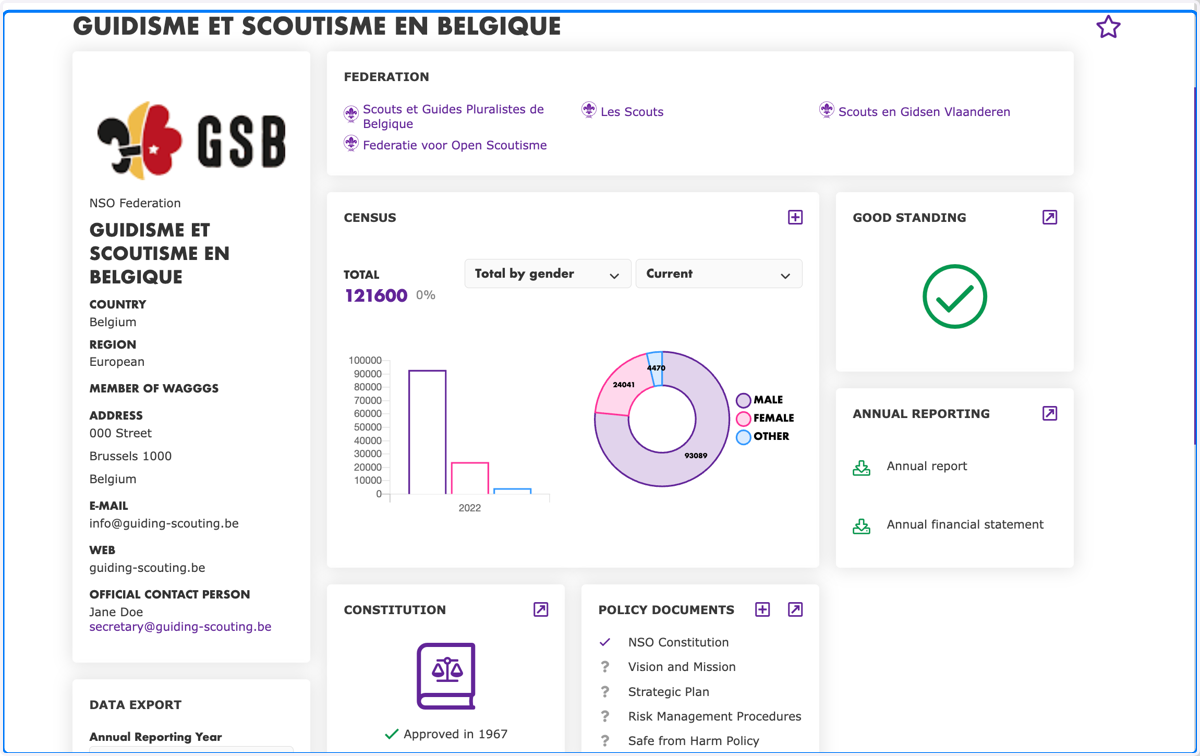This screenshot has height=756, width=1200.
Task: Open Federatie voor Open Scoutisme link
Action: coord(455,145)
